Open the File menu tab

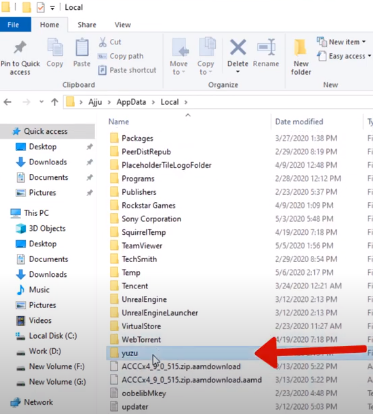click(14, 25)
